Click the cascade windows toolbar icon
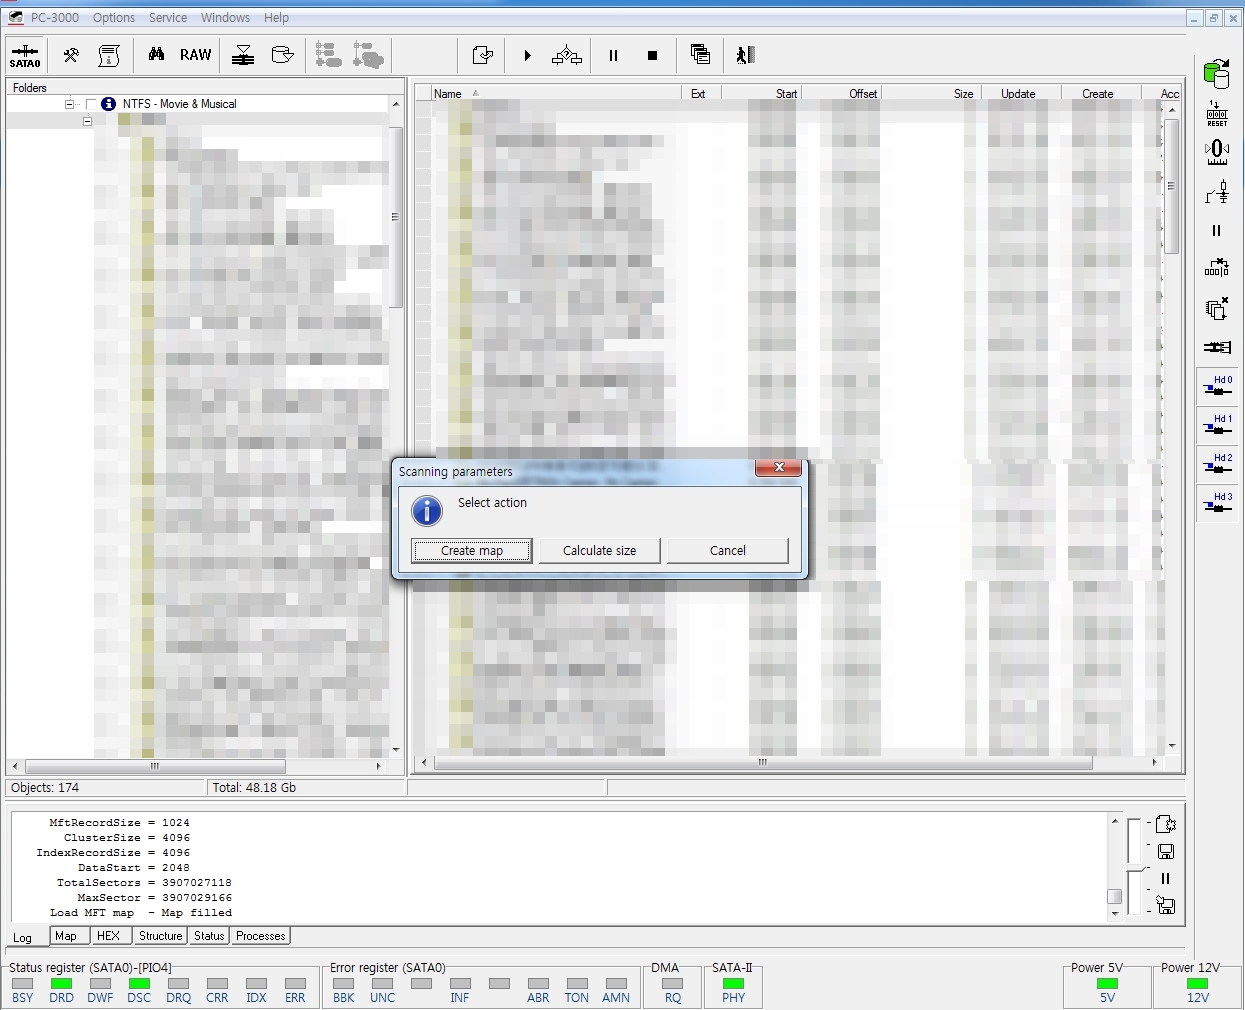Image resolution: width=1245 pixels, height=1010 pixels. pos(700,55)
